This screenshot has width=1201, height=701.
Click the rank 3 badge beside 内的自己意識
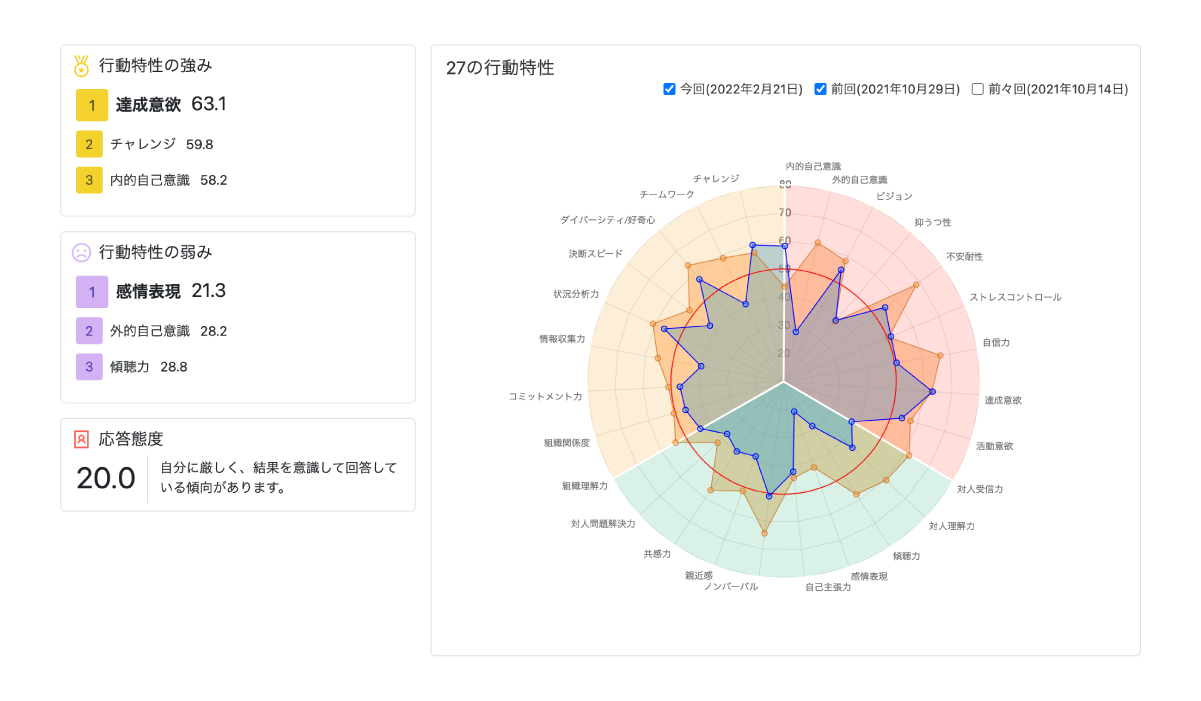click(x=89, y=180)
